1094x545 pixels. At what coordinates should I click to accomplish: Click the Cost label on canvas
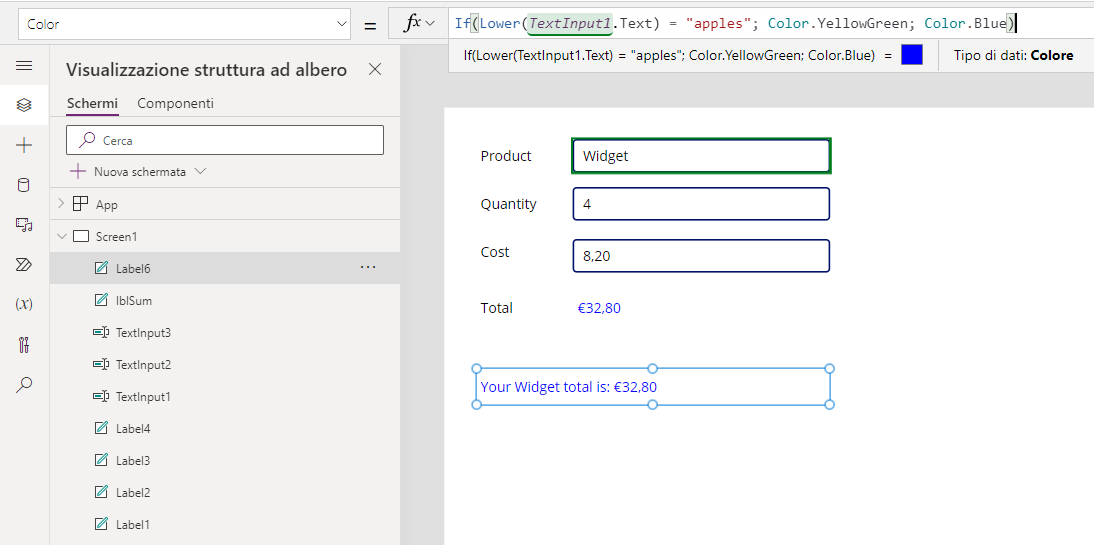click(x=495, y=252)
